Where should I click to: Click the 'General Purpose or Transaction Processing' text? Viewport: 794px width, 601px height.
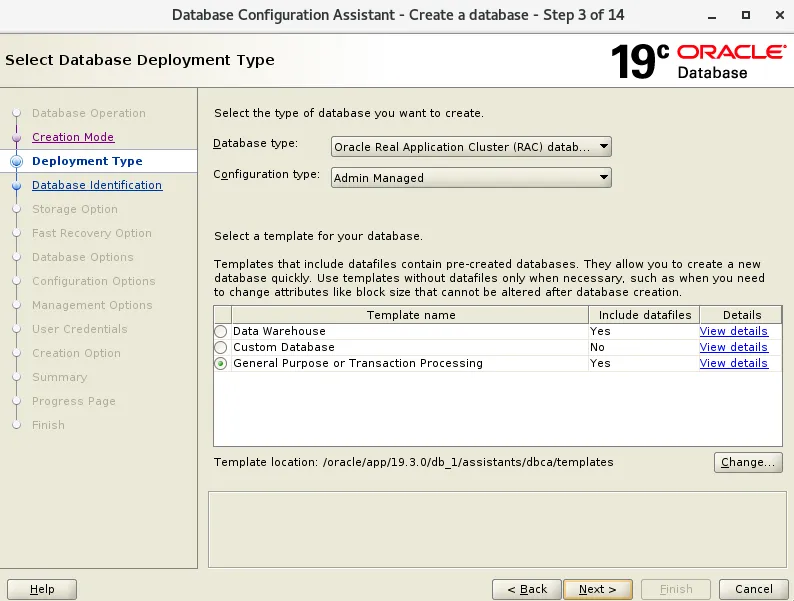pyautogui.click(x=358, y=364)
